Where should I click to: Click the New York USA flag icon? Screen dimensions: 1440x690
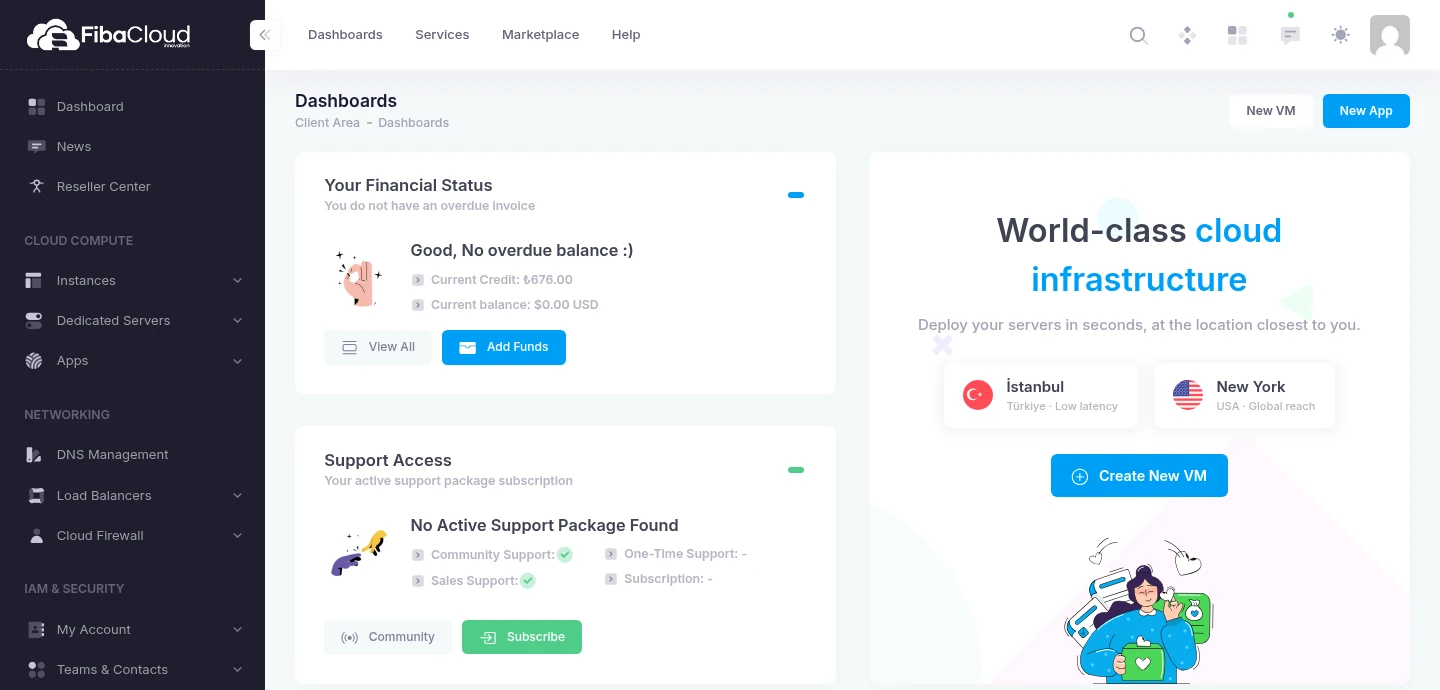pyautogui.click(x=1188, y=395)
